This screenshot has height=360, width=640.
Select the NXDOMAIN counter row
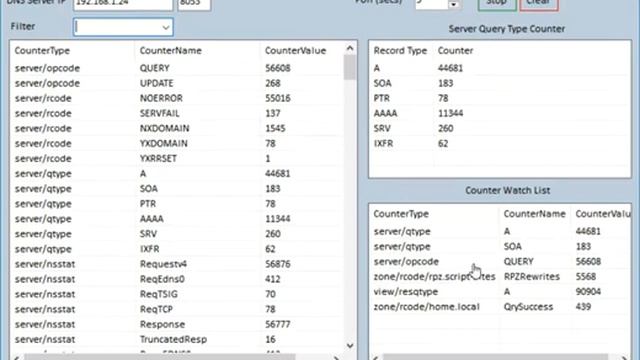177,129
